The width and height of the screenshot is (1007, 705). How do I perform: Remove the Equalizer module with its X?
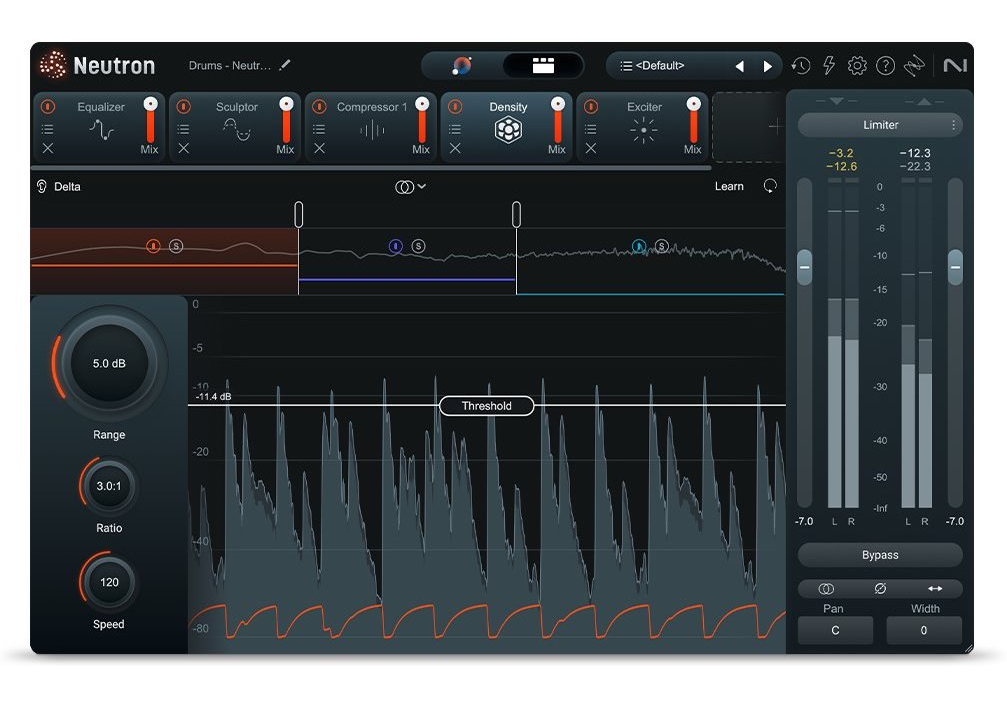(x=48, y=148)
